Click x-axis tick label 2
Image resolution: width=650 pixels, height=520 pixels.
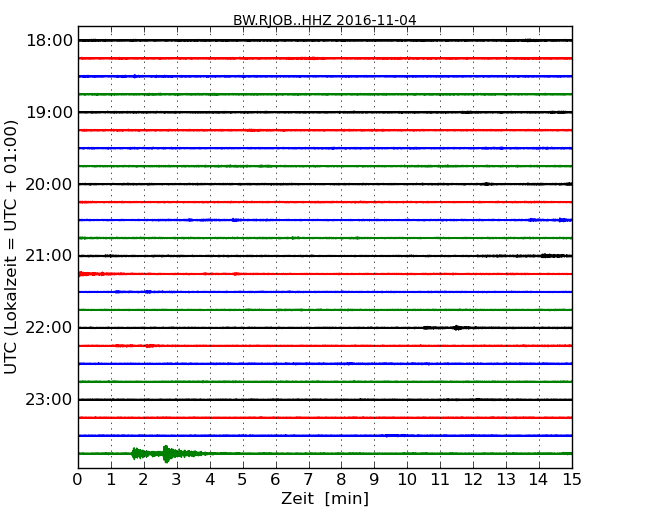143,479
